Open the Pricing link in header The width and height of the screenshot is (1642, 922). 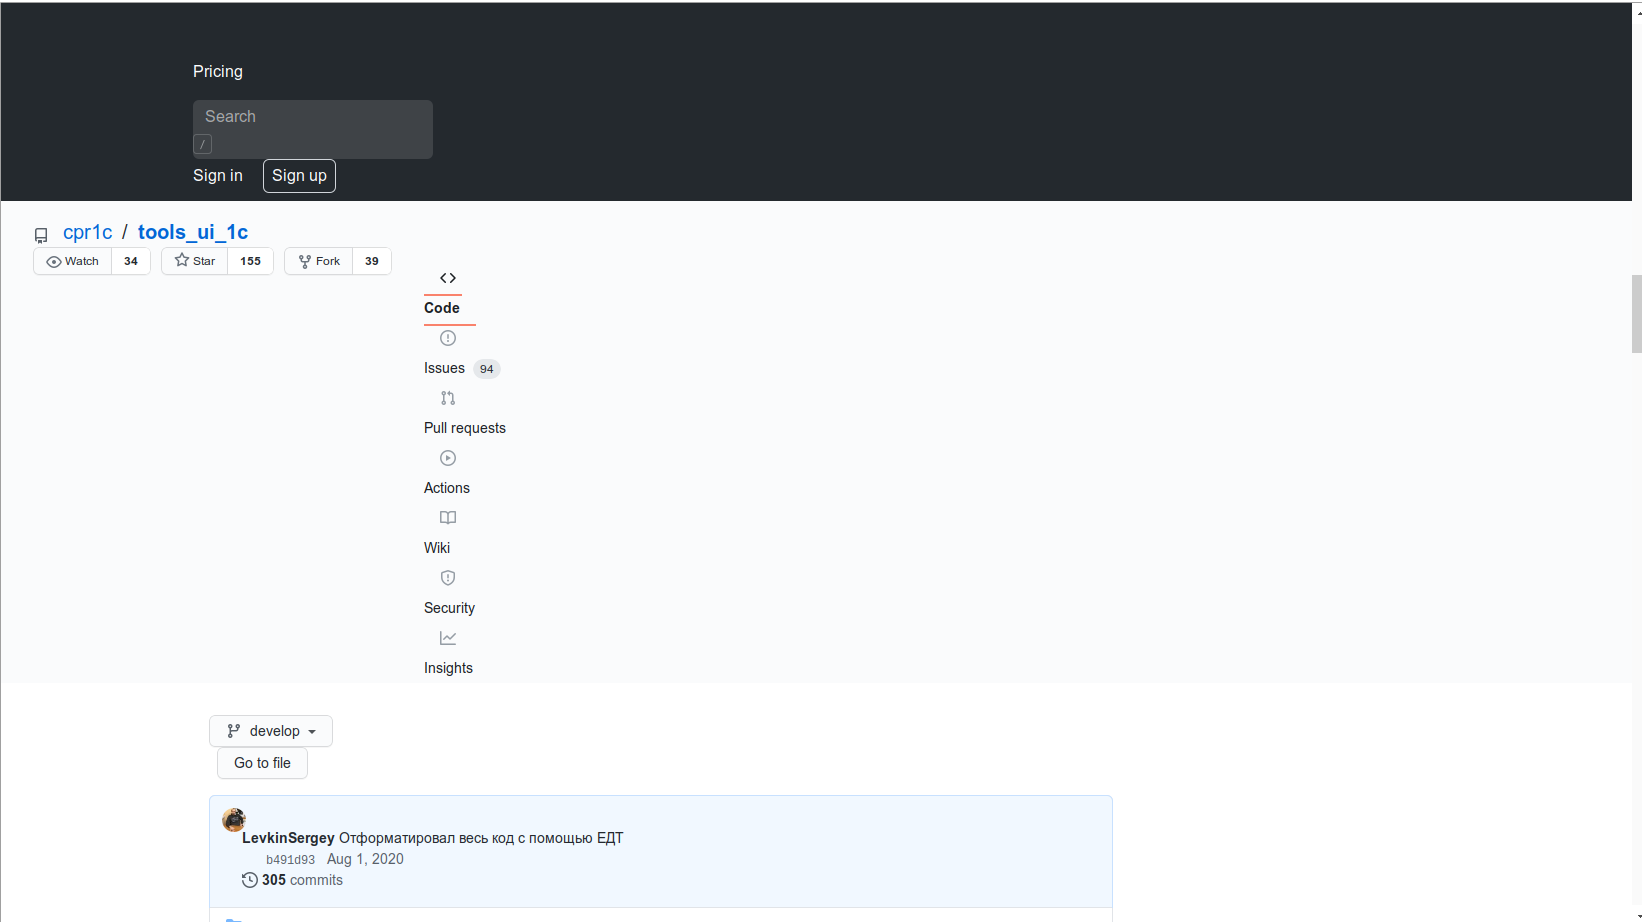tap(217, 71)
